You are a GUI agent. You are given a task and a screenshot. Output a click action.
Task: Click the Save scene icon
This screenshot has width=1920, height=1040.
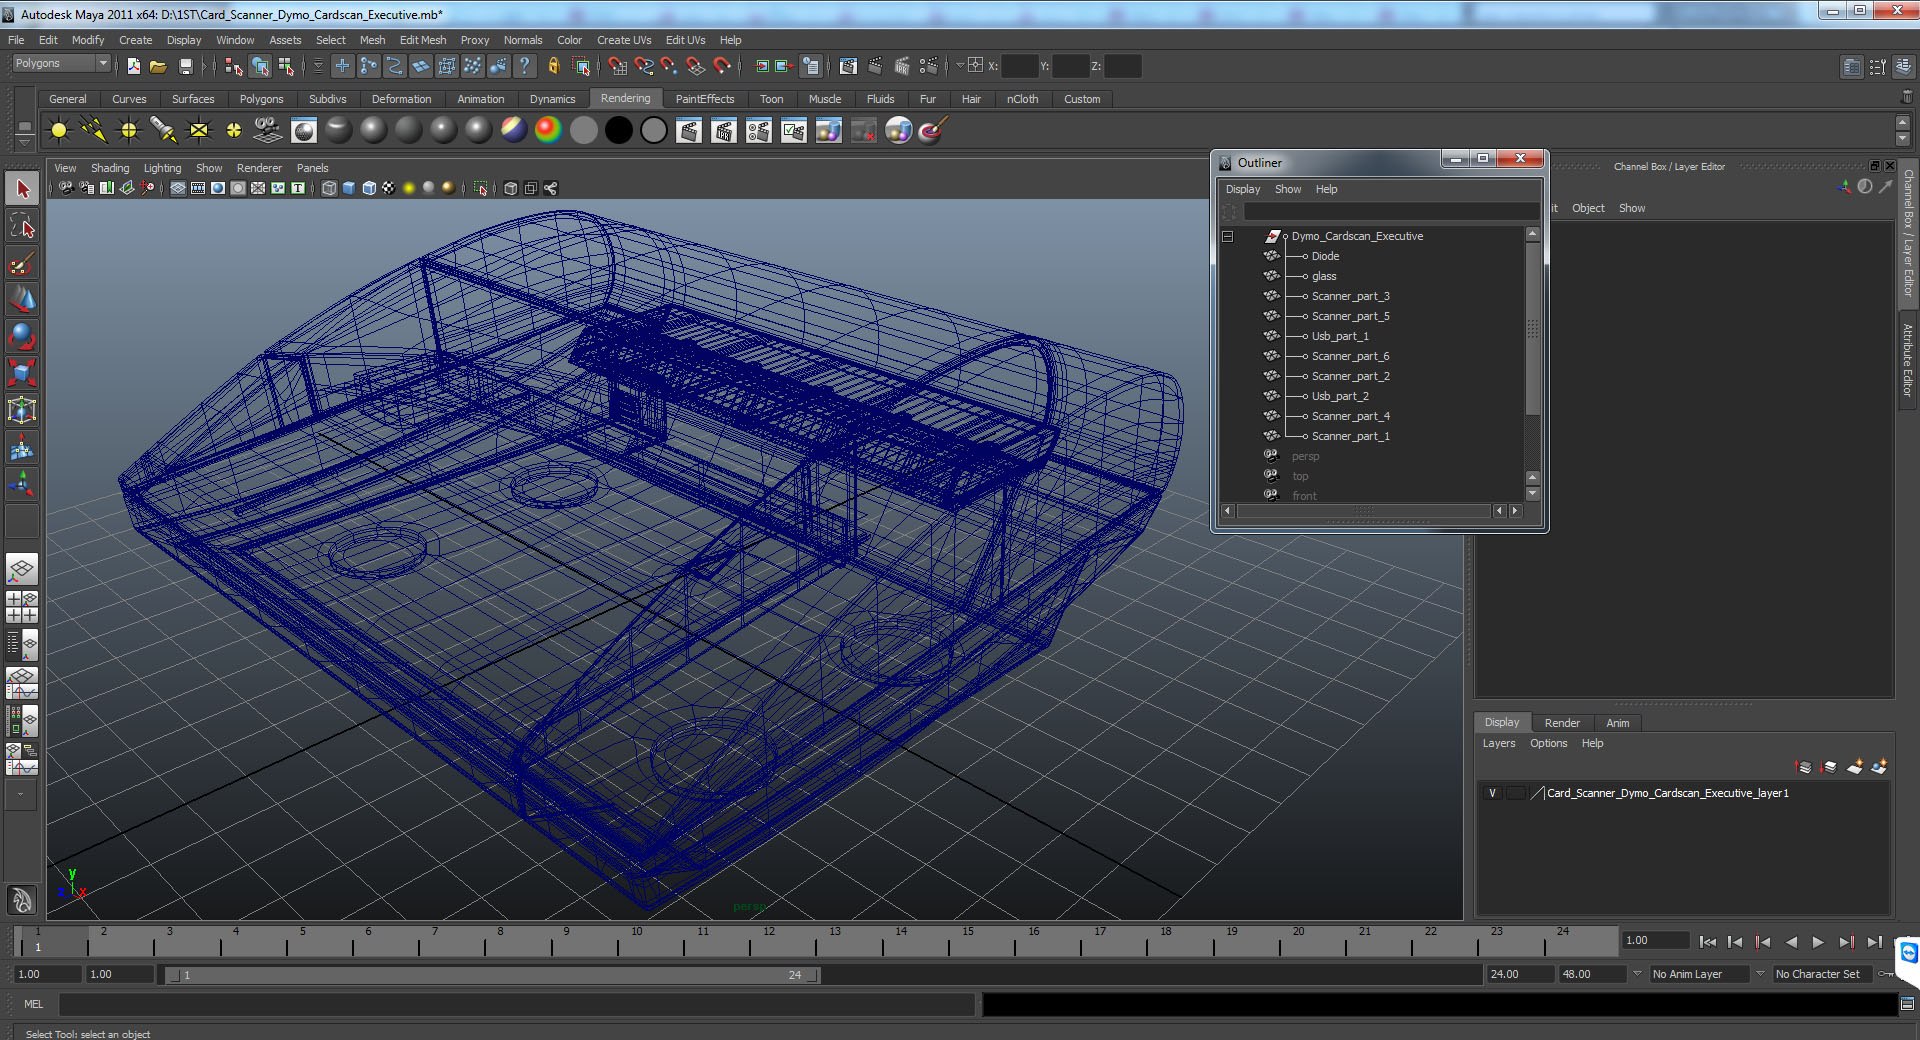(185, 66)
